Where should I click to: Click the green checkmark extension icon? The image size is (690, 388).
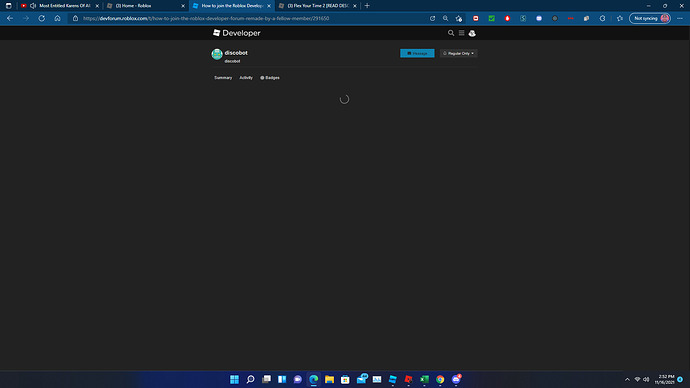click(x=492, y=18)
